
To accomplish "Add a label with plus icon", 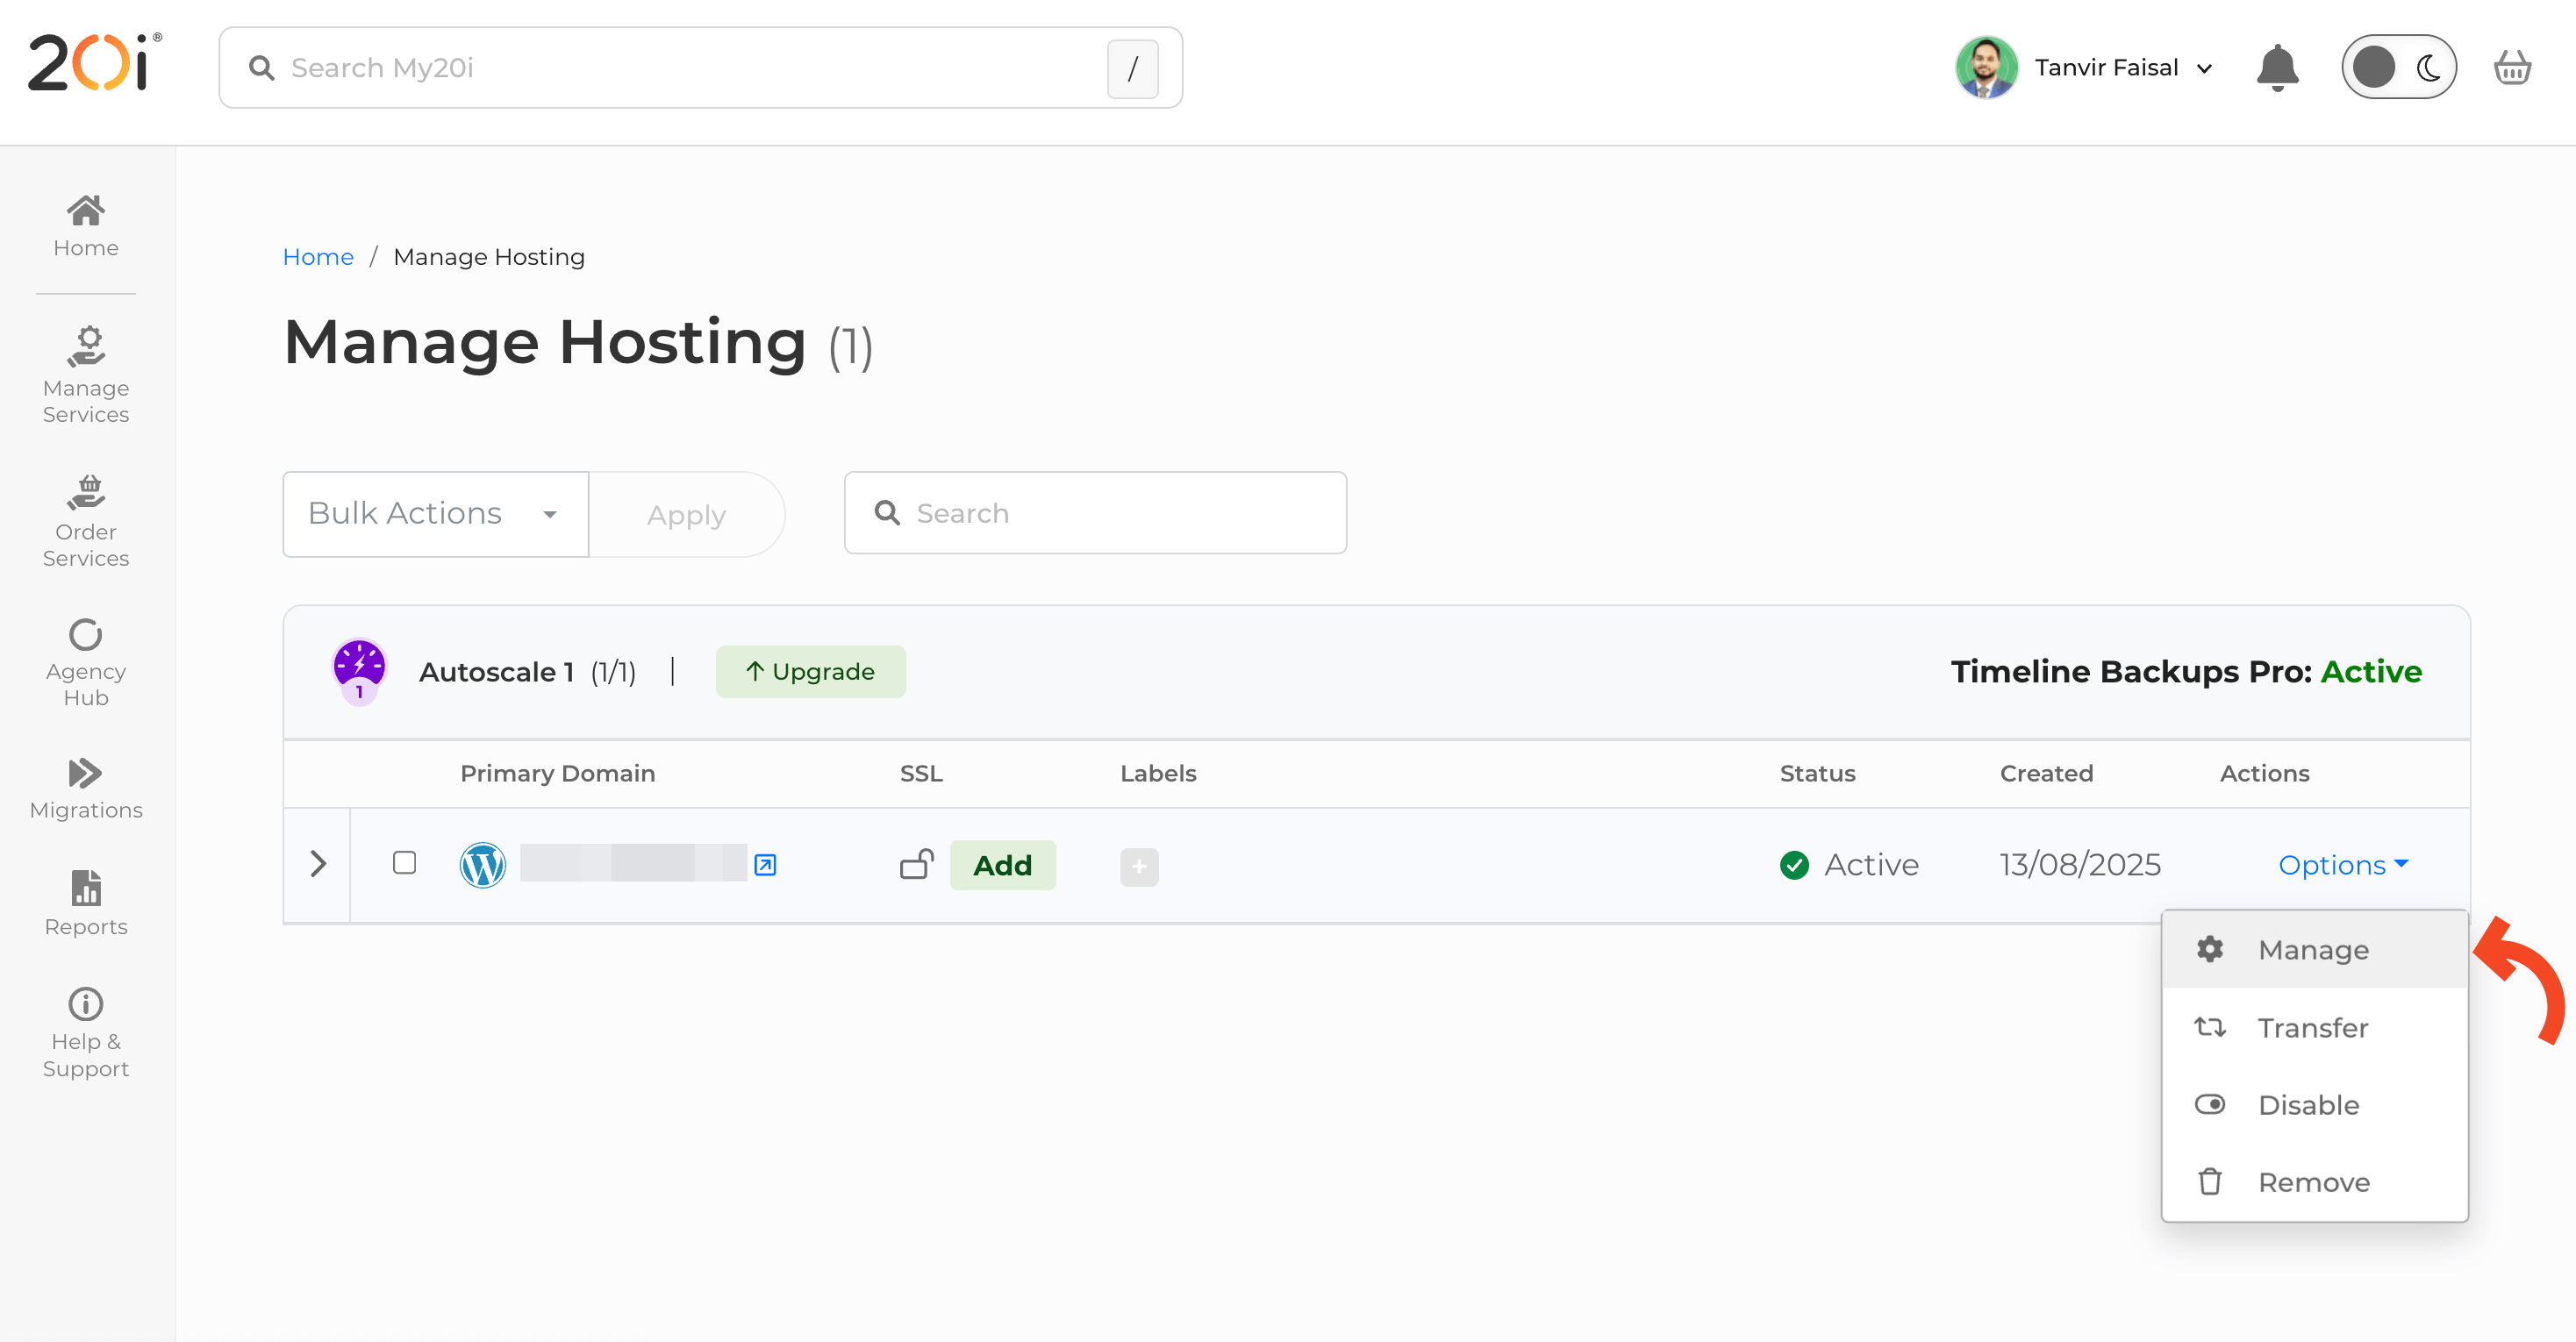I will pos(1139,866).
